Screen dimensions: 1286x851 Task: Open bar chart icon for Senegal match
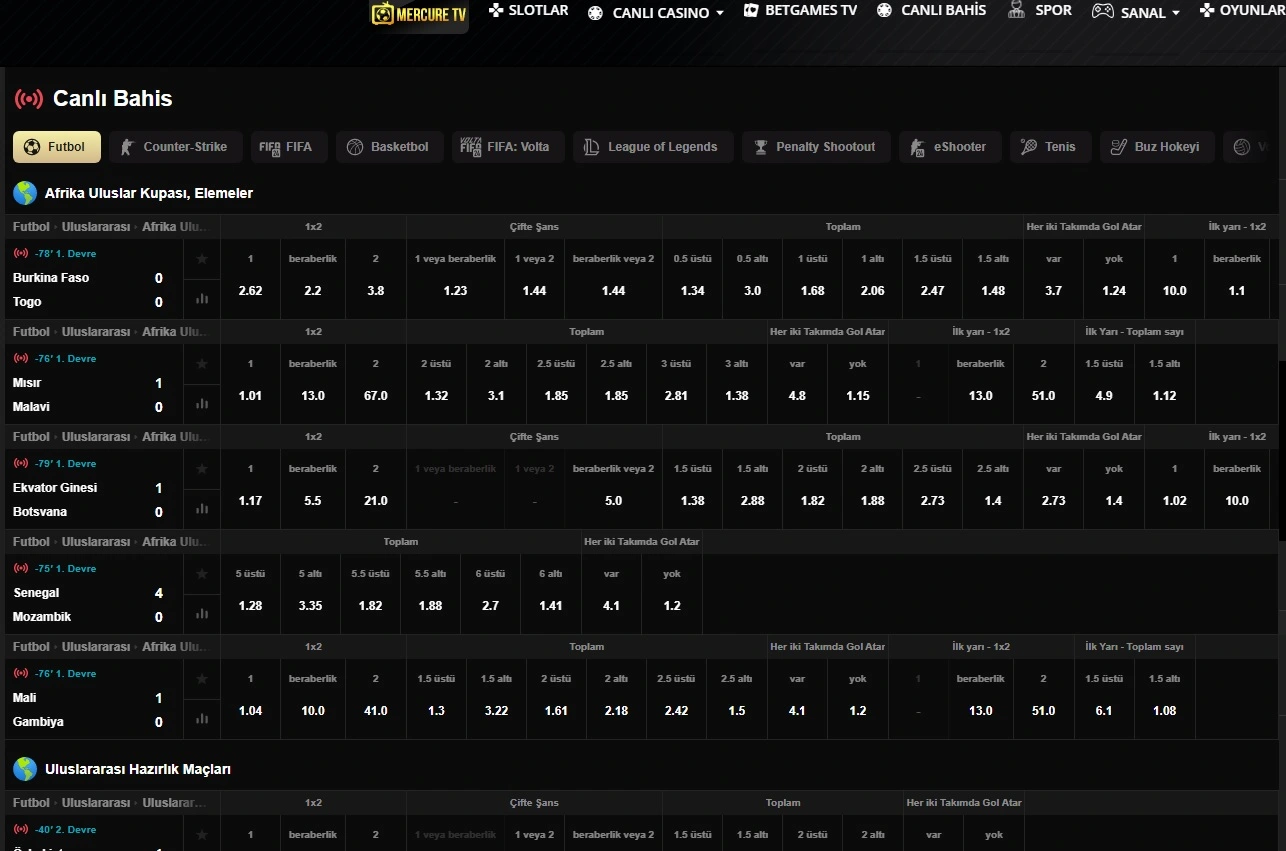(202, 613)
